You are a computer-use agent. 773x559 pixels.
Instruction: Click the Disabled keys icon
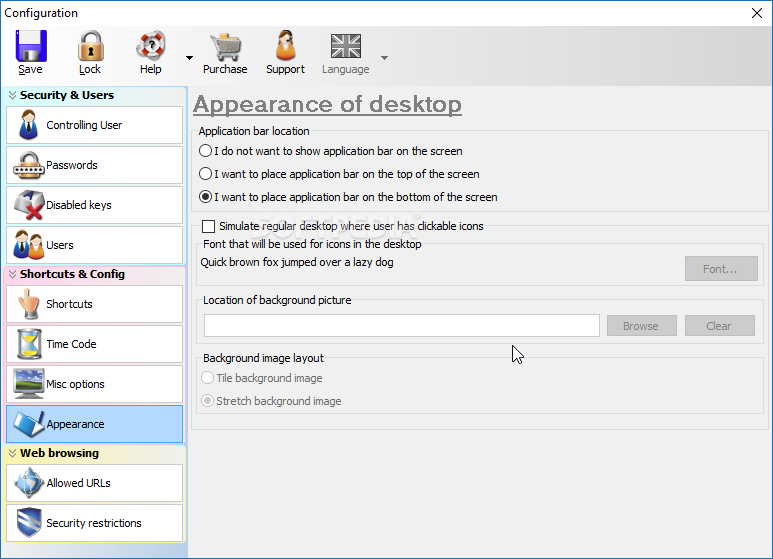[x=29, y=205]
